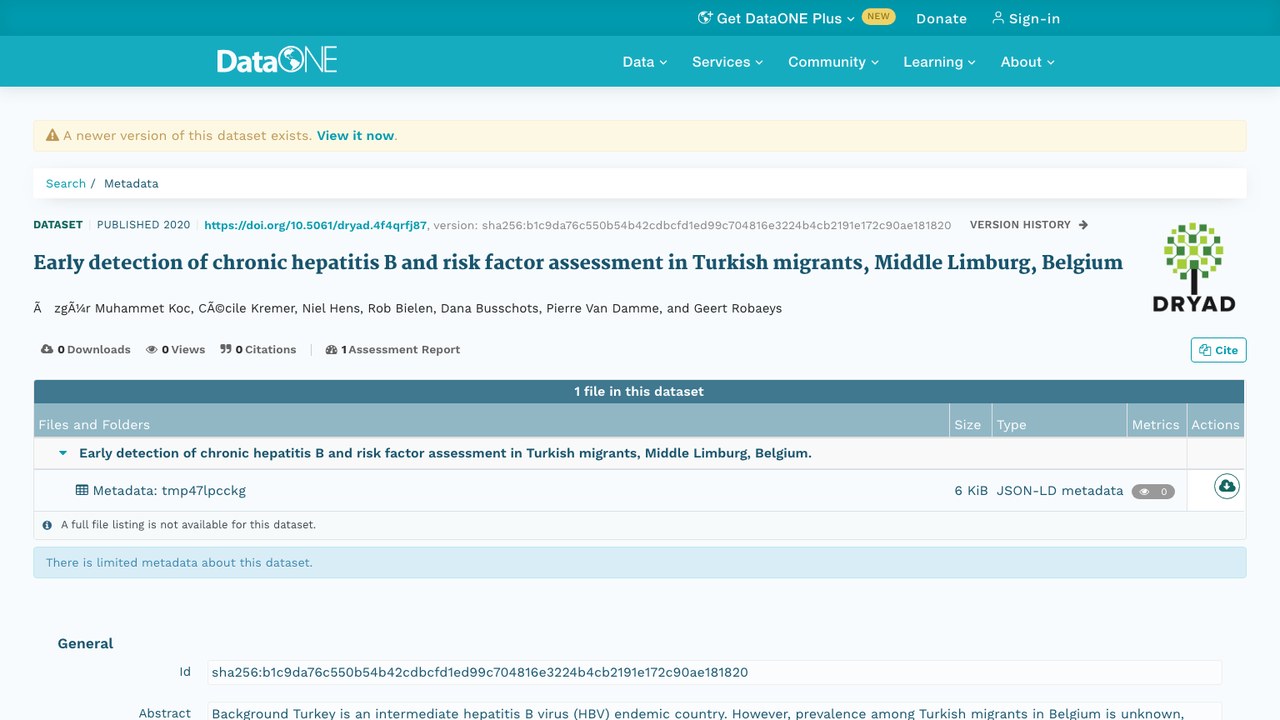Click the Metadata: tmp47lpcckg file name
The height and width of the screenshot is (720, 1280).
coord(169,490)
